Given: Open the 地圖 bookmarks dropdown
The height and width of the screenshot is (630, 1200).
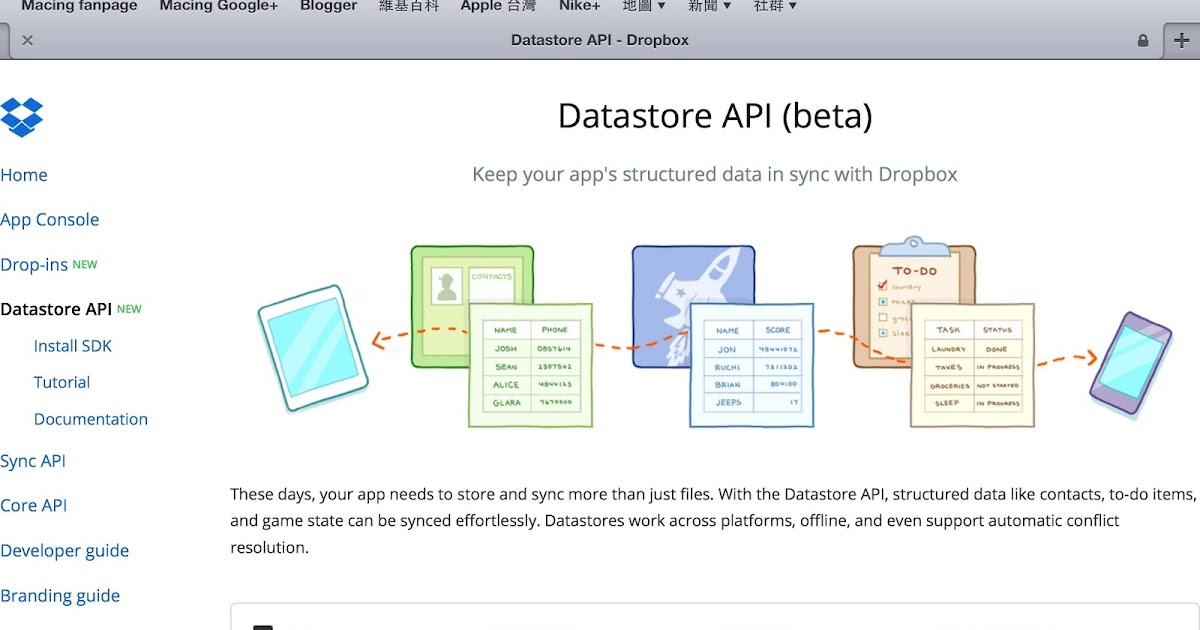Looking at the screenshot, I should click(644, 7).
